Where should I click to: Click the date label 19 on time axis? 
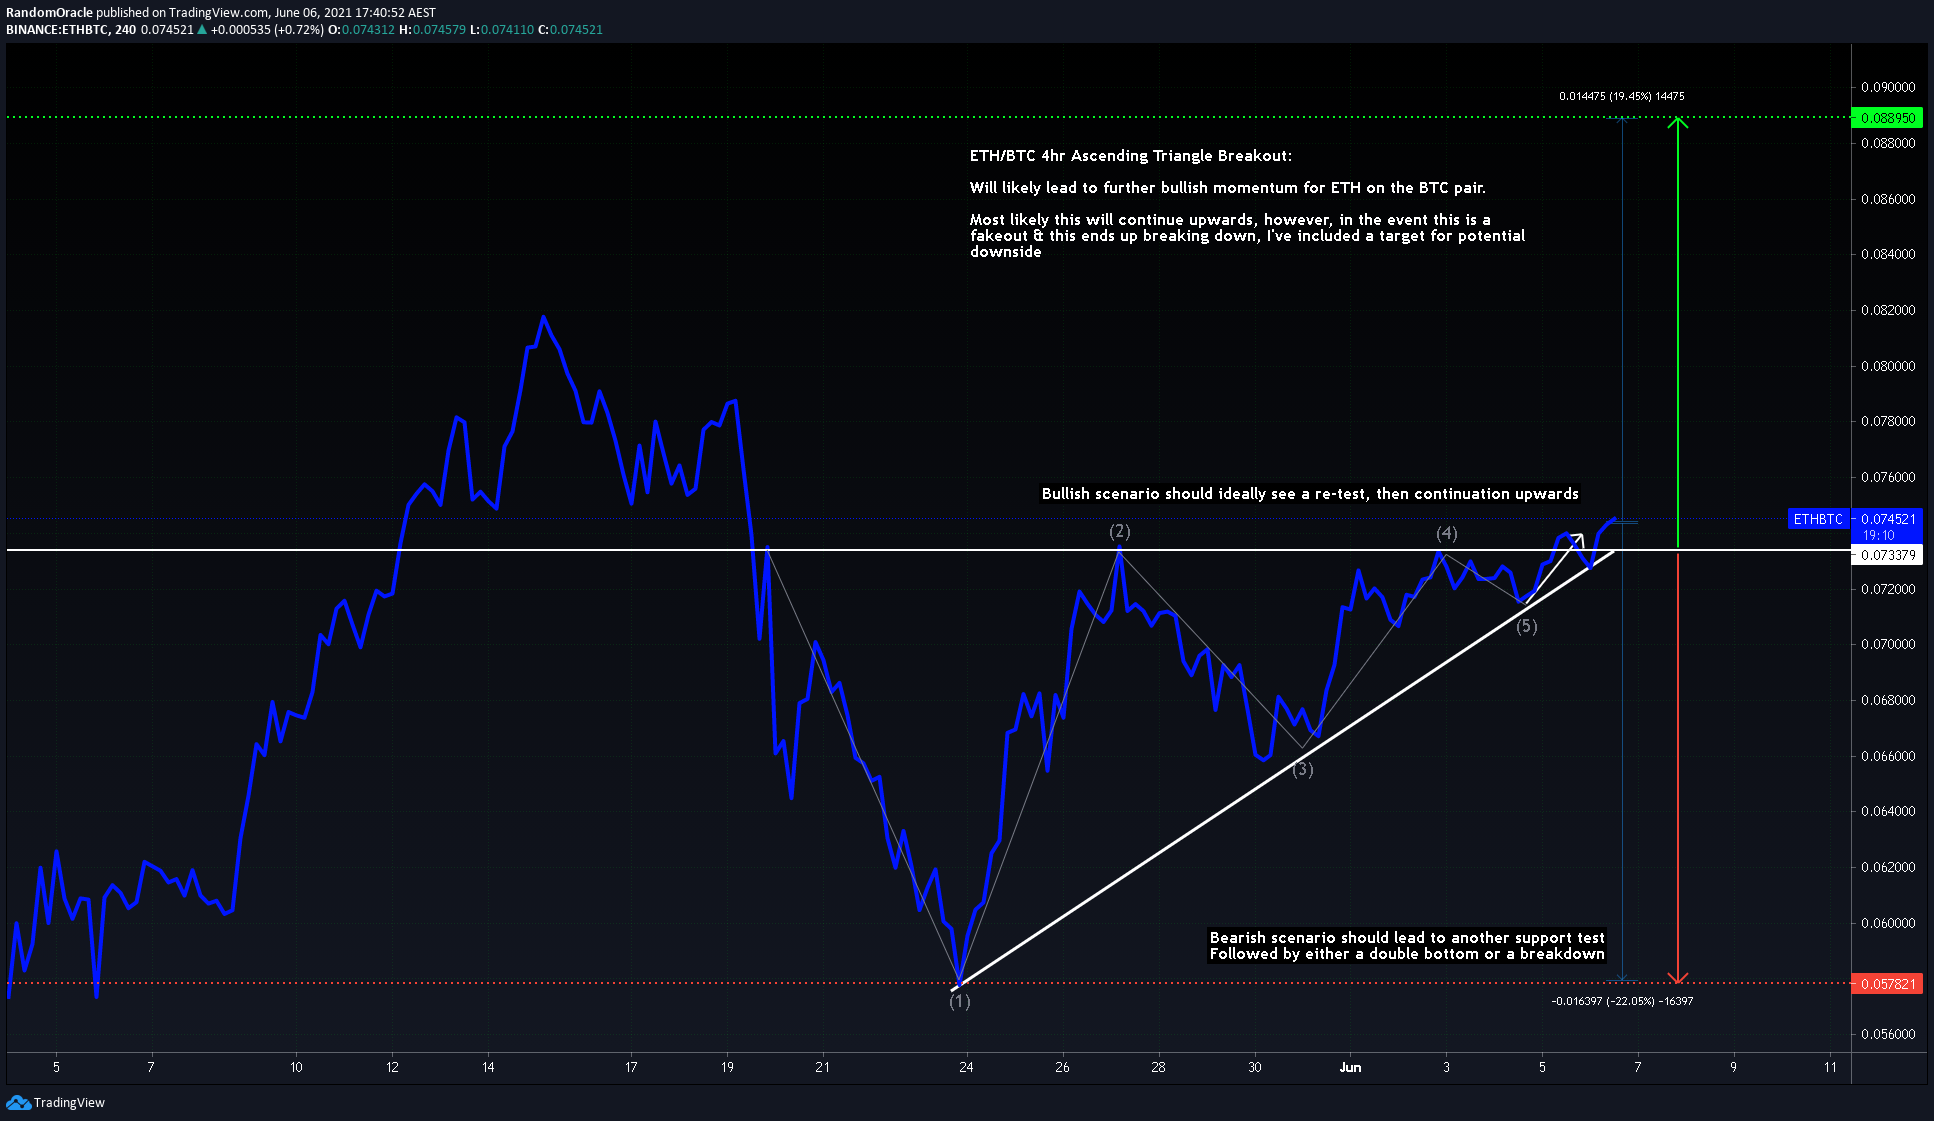(x=726, y=1067)
